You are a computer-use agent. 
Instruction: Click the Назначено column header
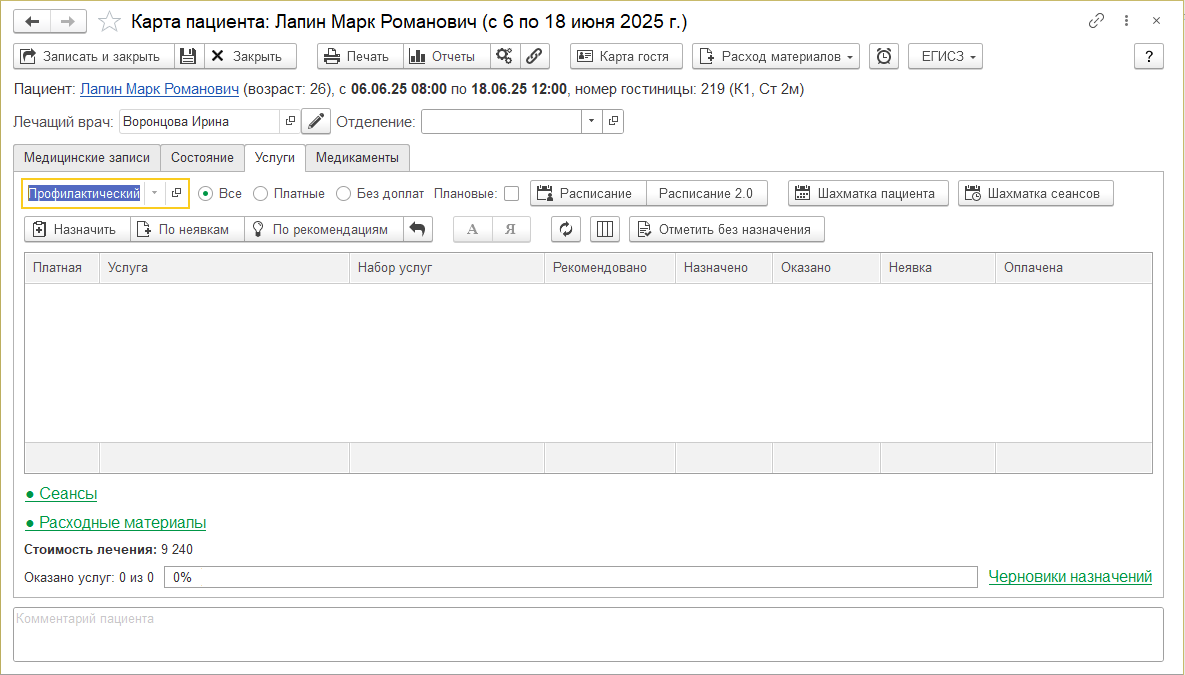(x=724, y=268)
